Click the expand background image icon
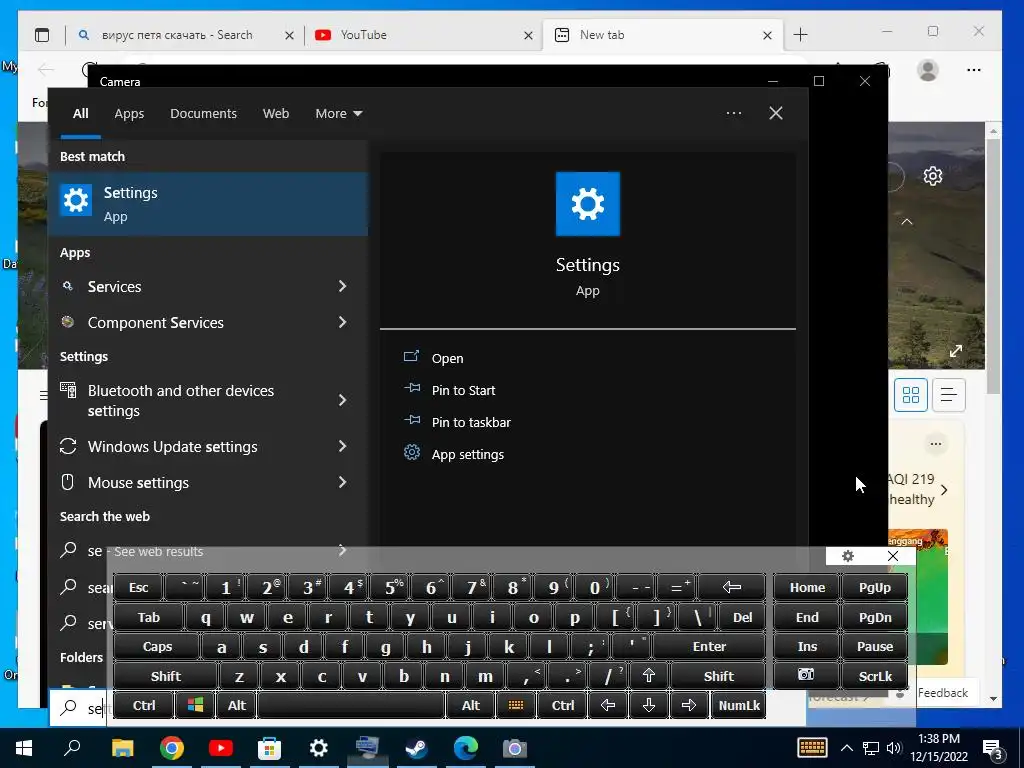This screenshot has height=768, width=1024. coord(956,351)
